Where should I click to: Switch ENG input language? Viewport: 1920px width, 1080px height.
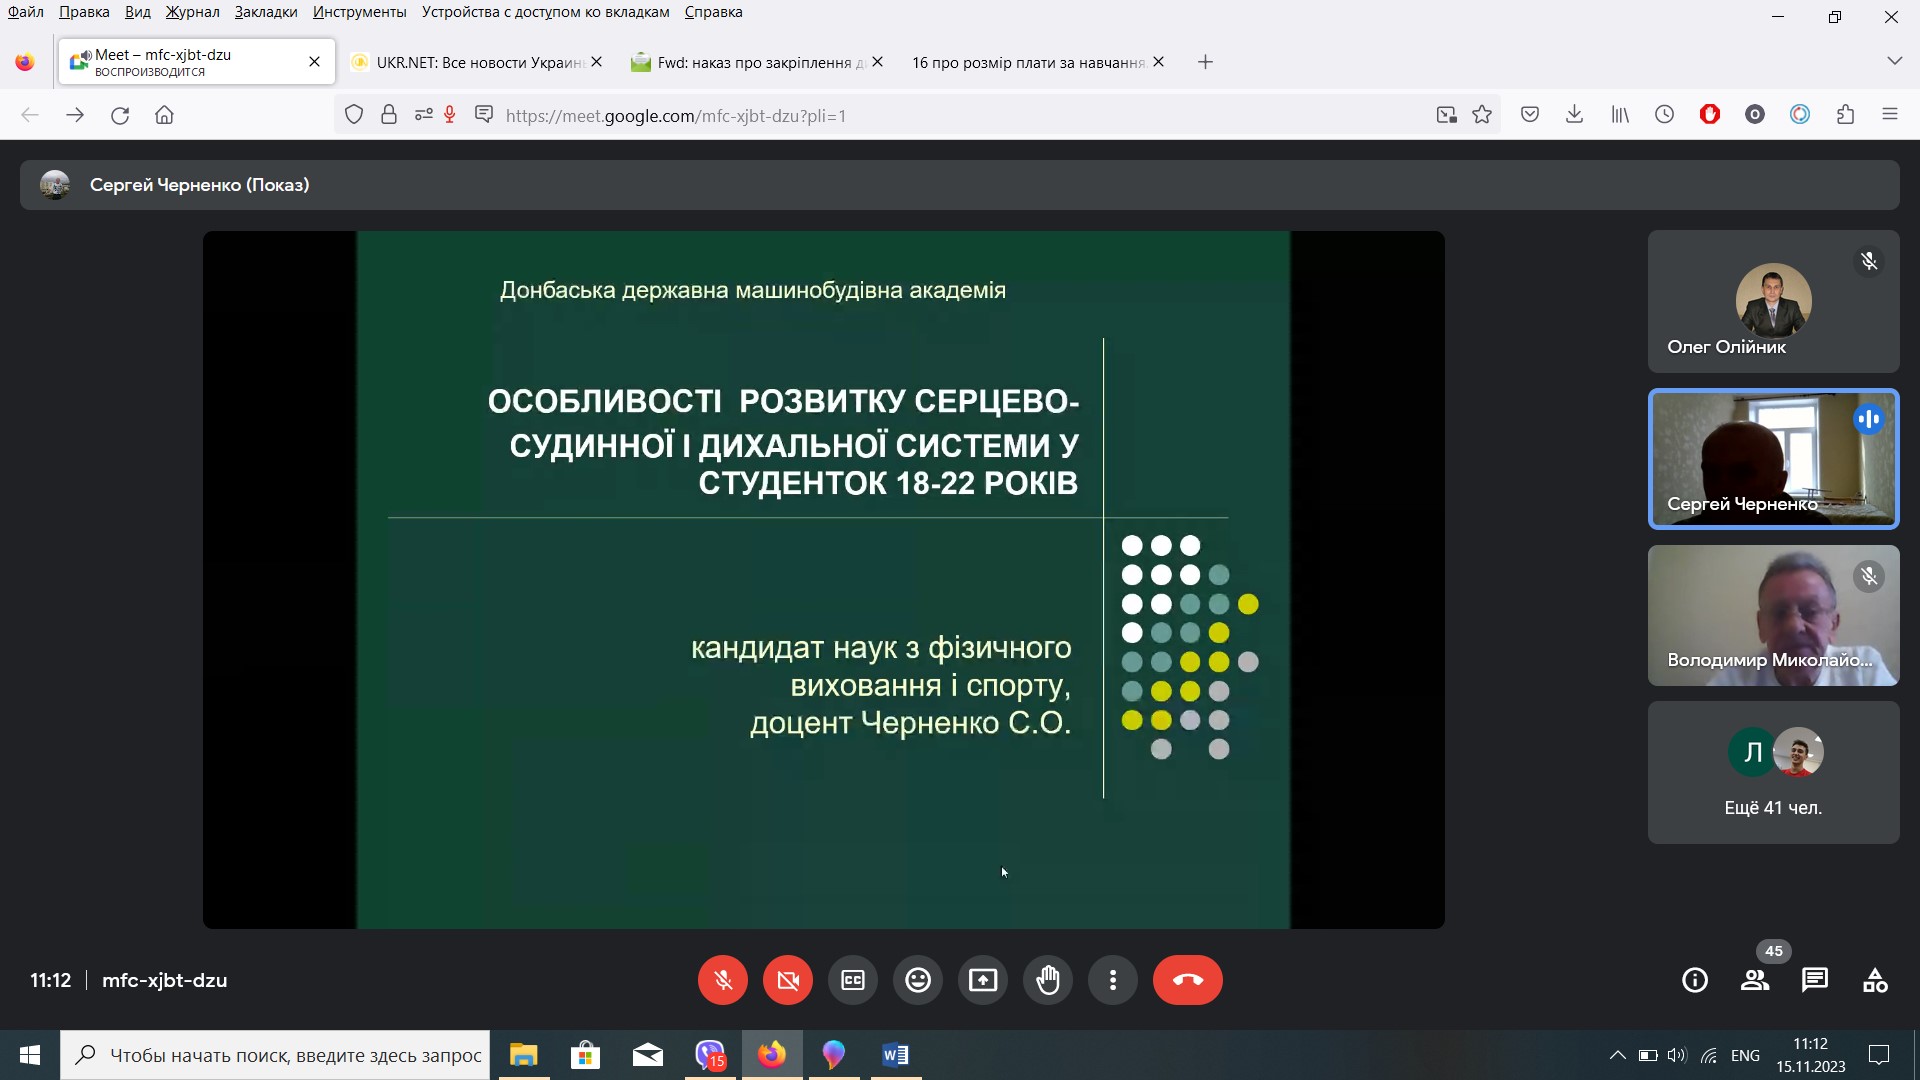[1745, 1055]
